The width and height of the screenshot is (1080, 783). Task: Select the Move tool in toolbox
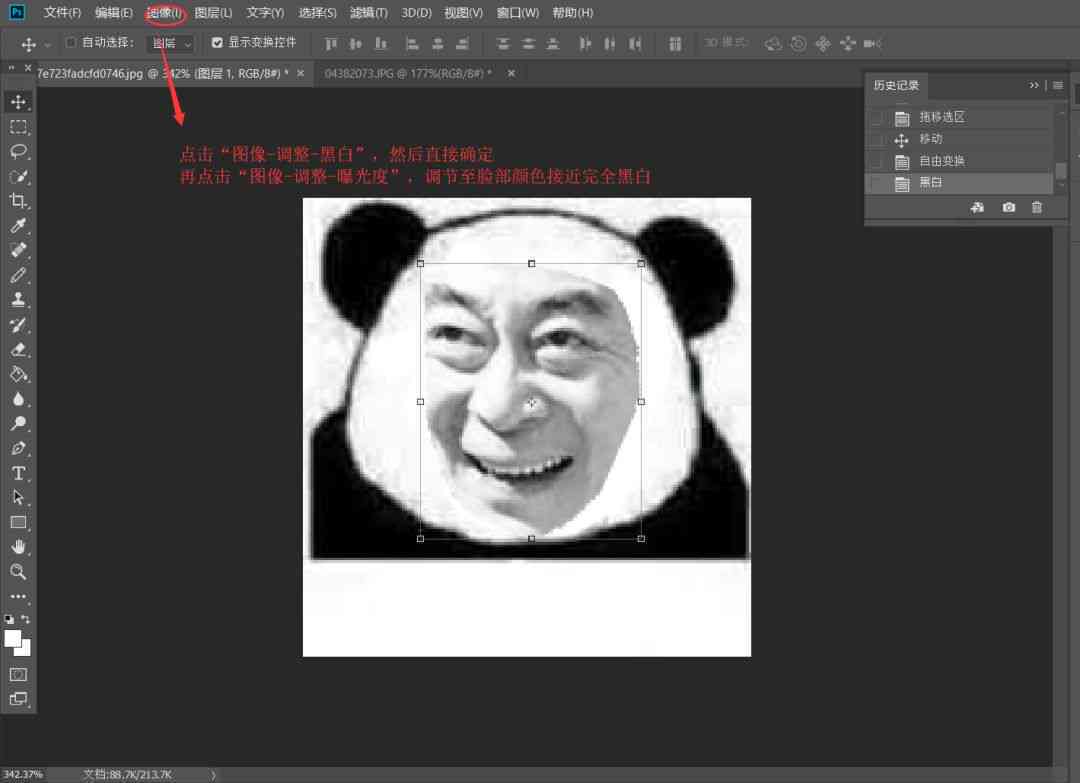tap(19, 102)
